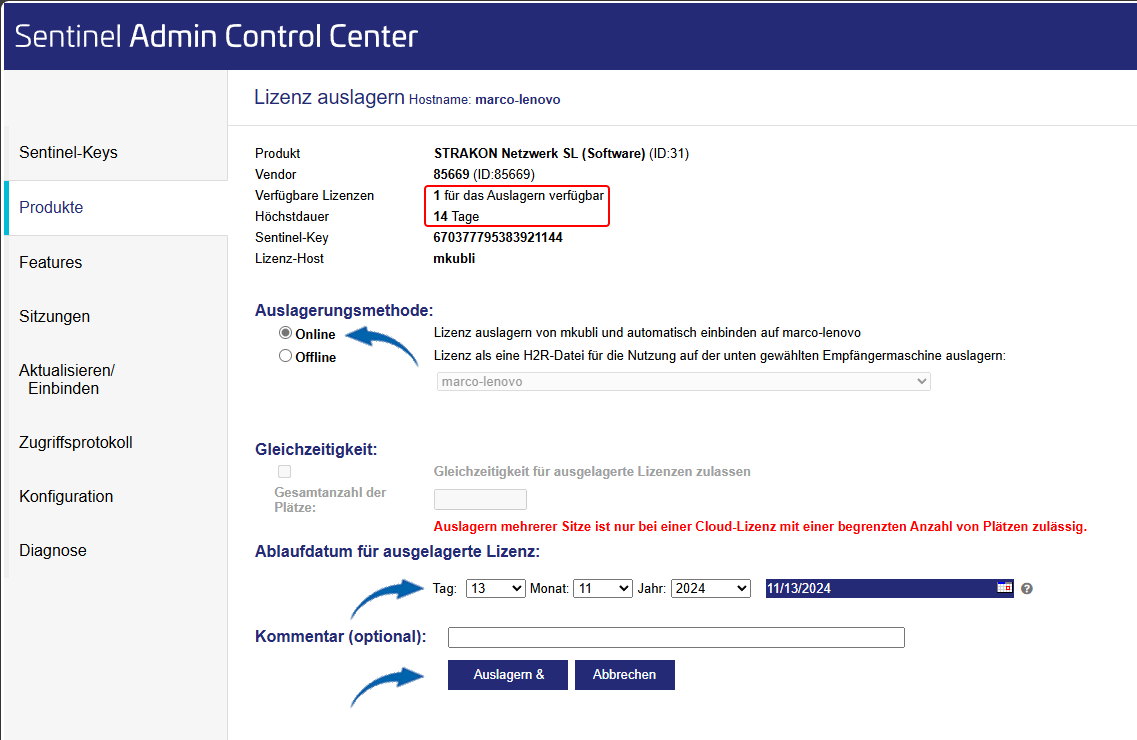Image resolution: width=1137 pixels, height=740 pixels.
Task: Open the calendar picker icon in date field
Action: (x=1004, y=588)
